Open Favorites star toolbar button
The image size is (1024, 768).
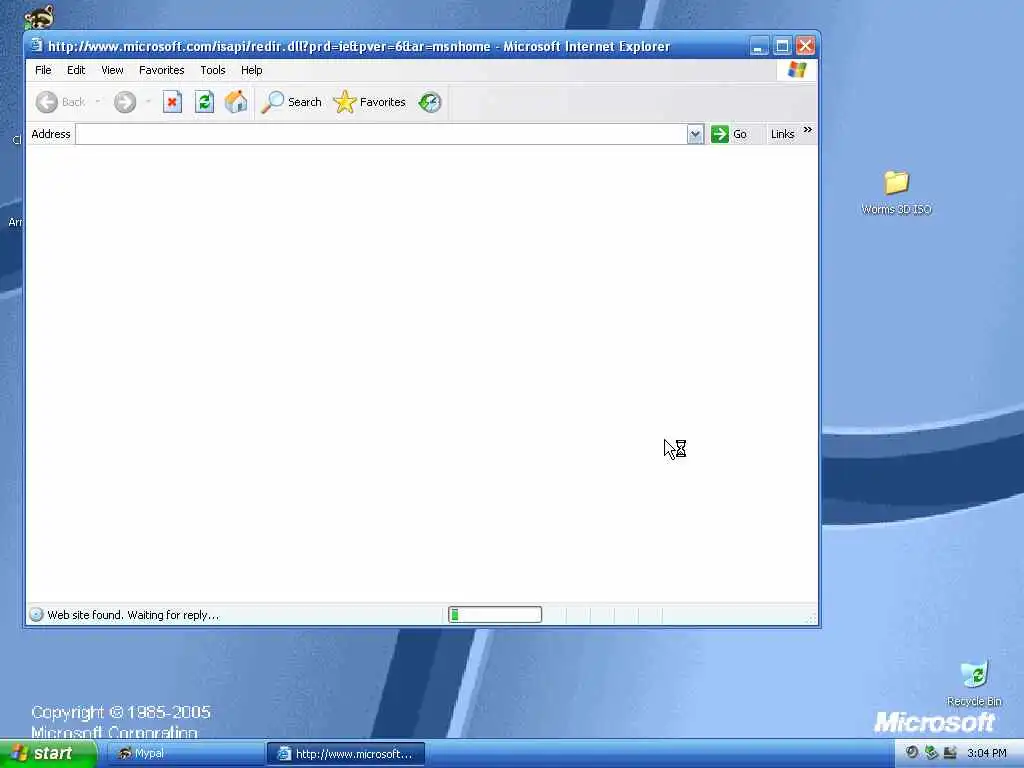(370, 102)
